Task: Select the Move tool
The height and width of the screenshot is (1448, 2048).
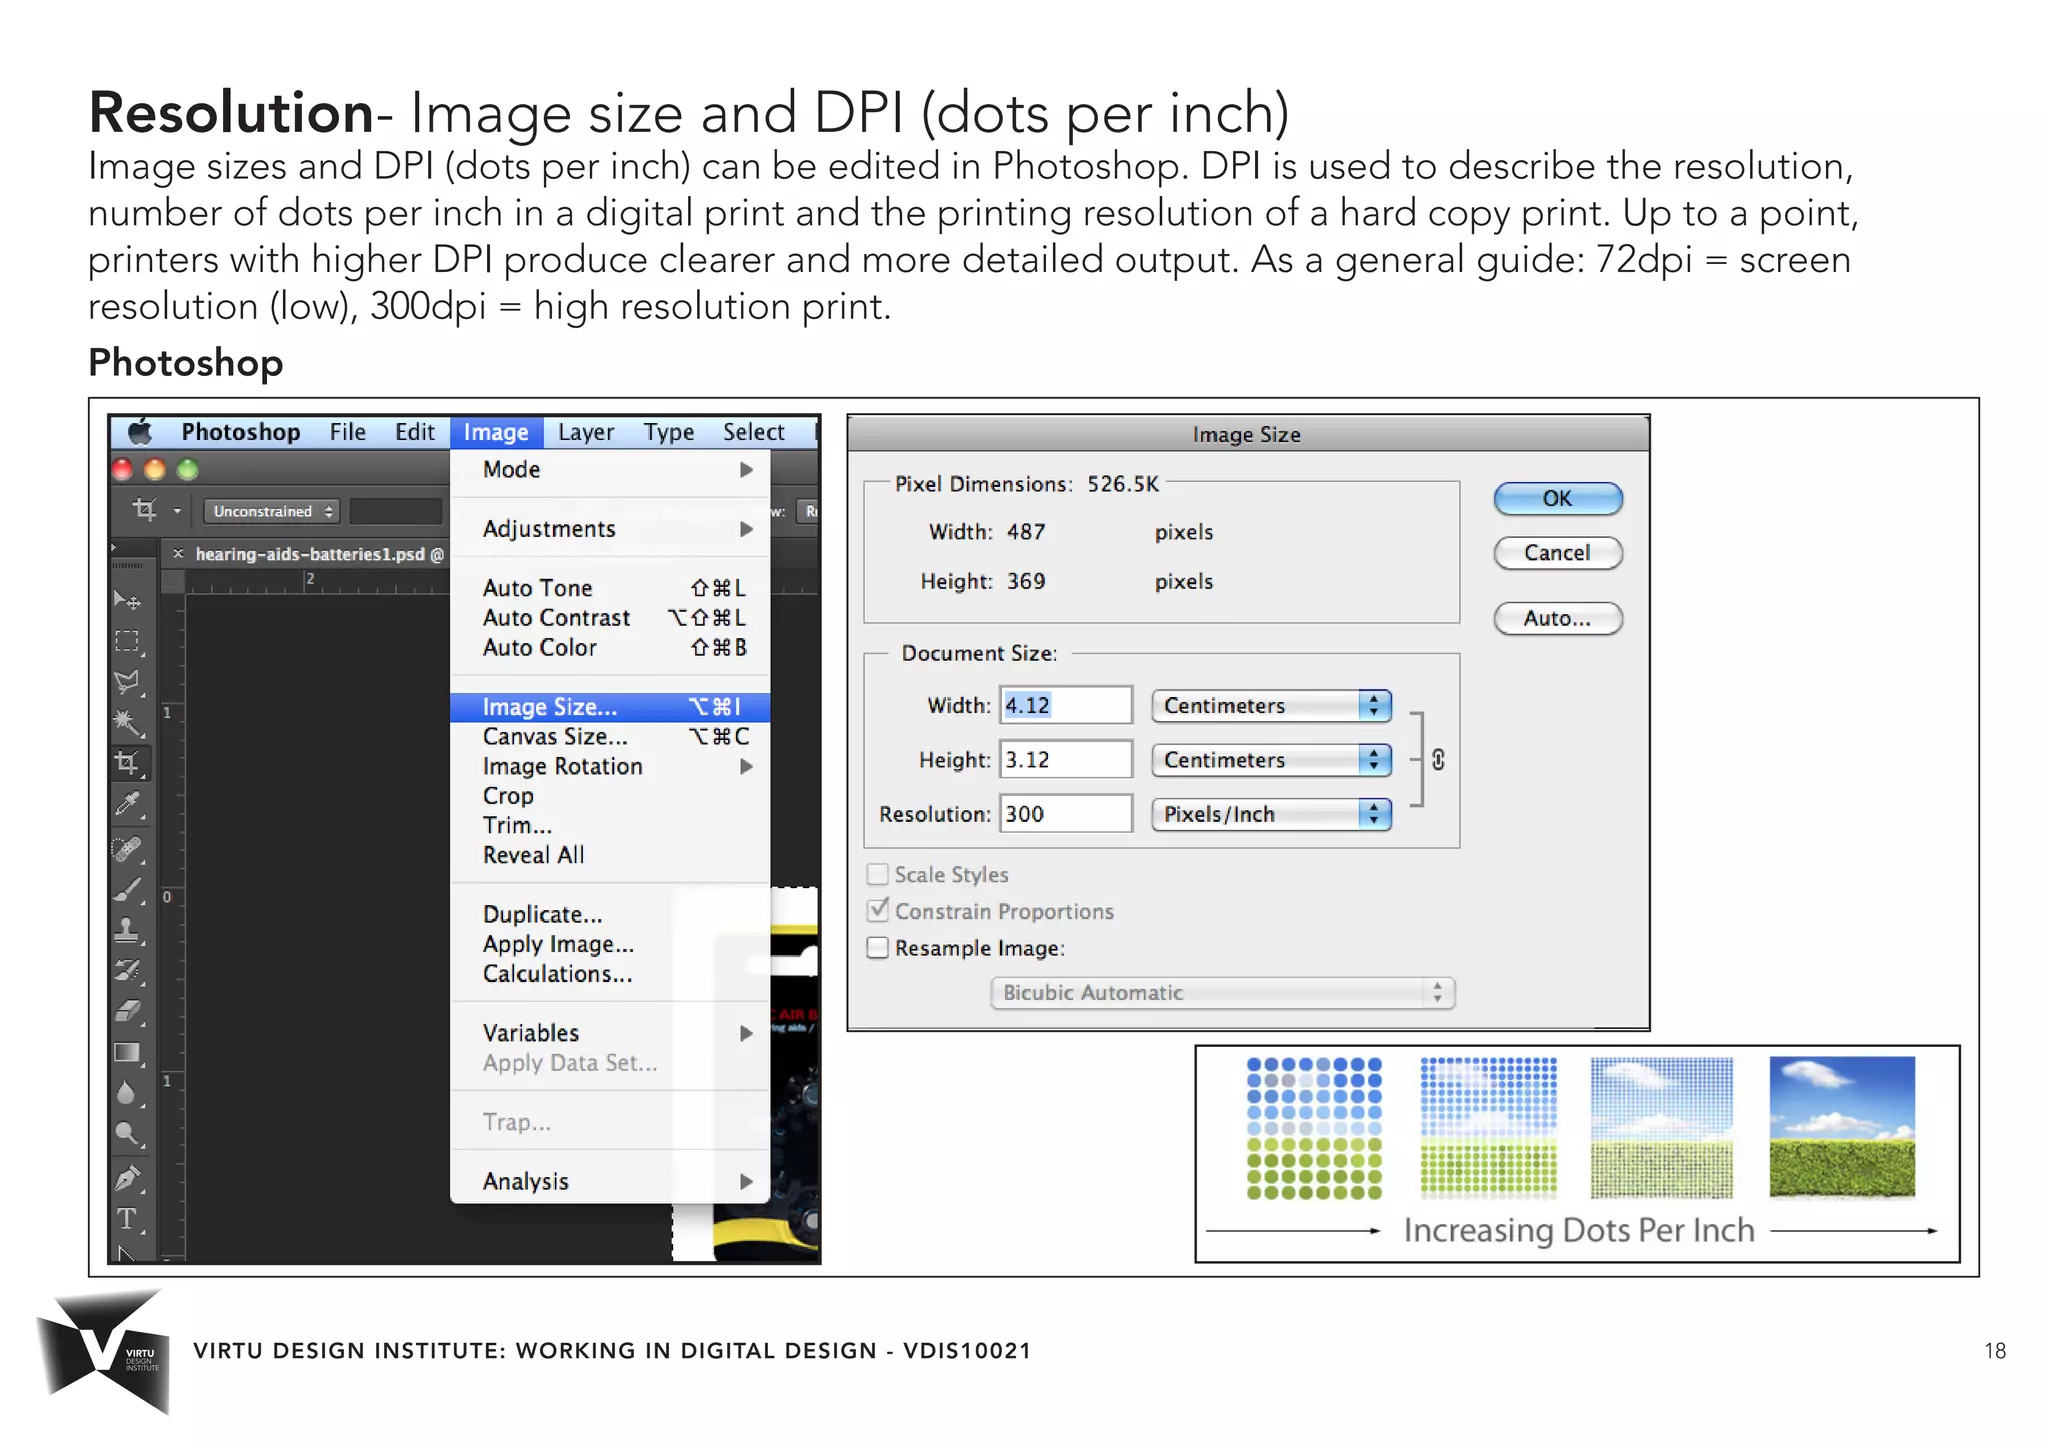Action: point(127,600)
